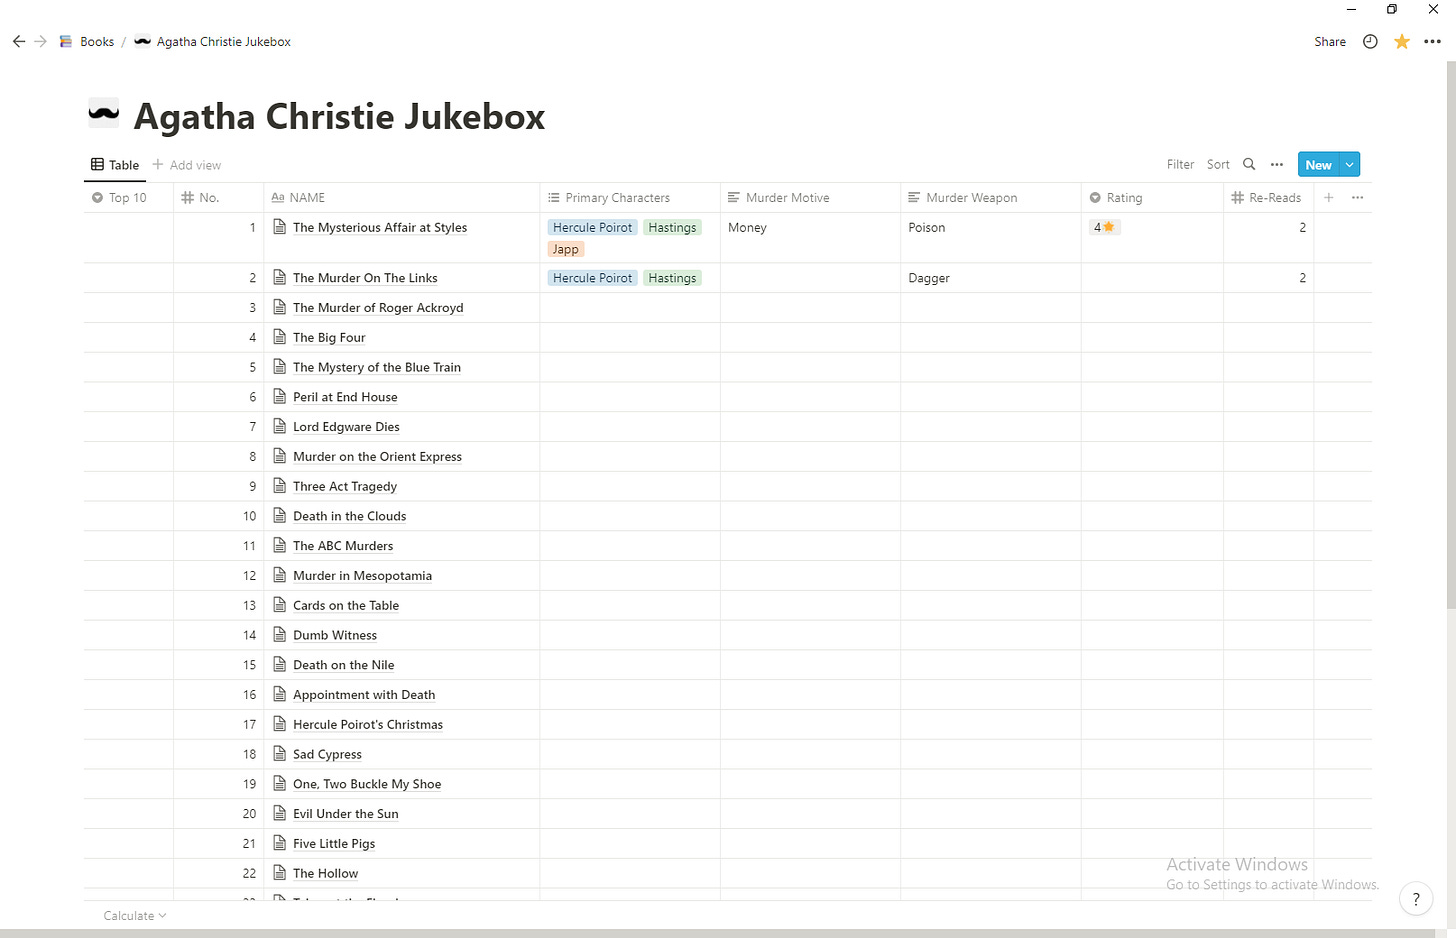This screenshot has height=938, width=1456.
Task: Open the Share menu
Action: point(1330,41)
